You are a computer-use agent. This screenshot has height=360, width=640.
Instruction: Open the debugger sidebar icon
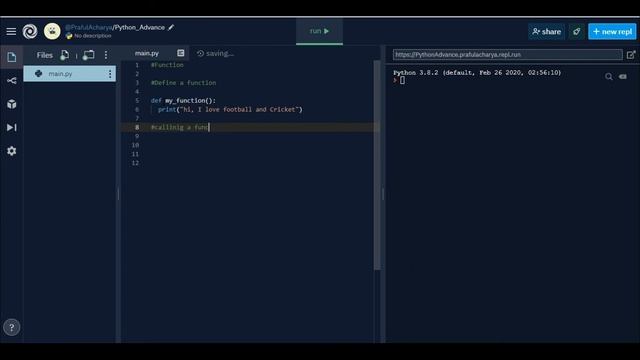click(x=11, y=127)
